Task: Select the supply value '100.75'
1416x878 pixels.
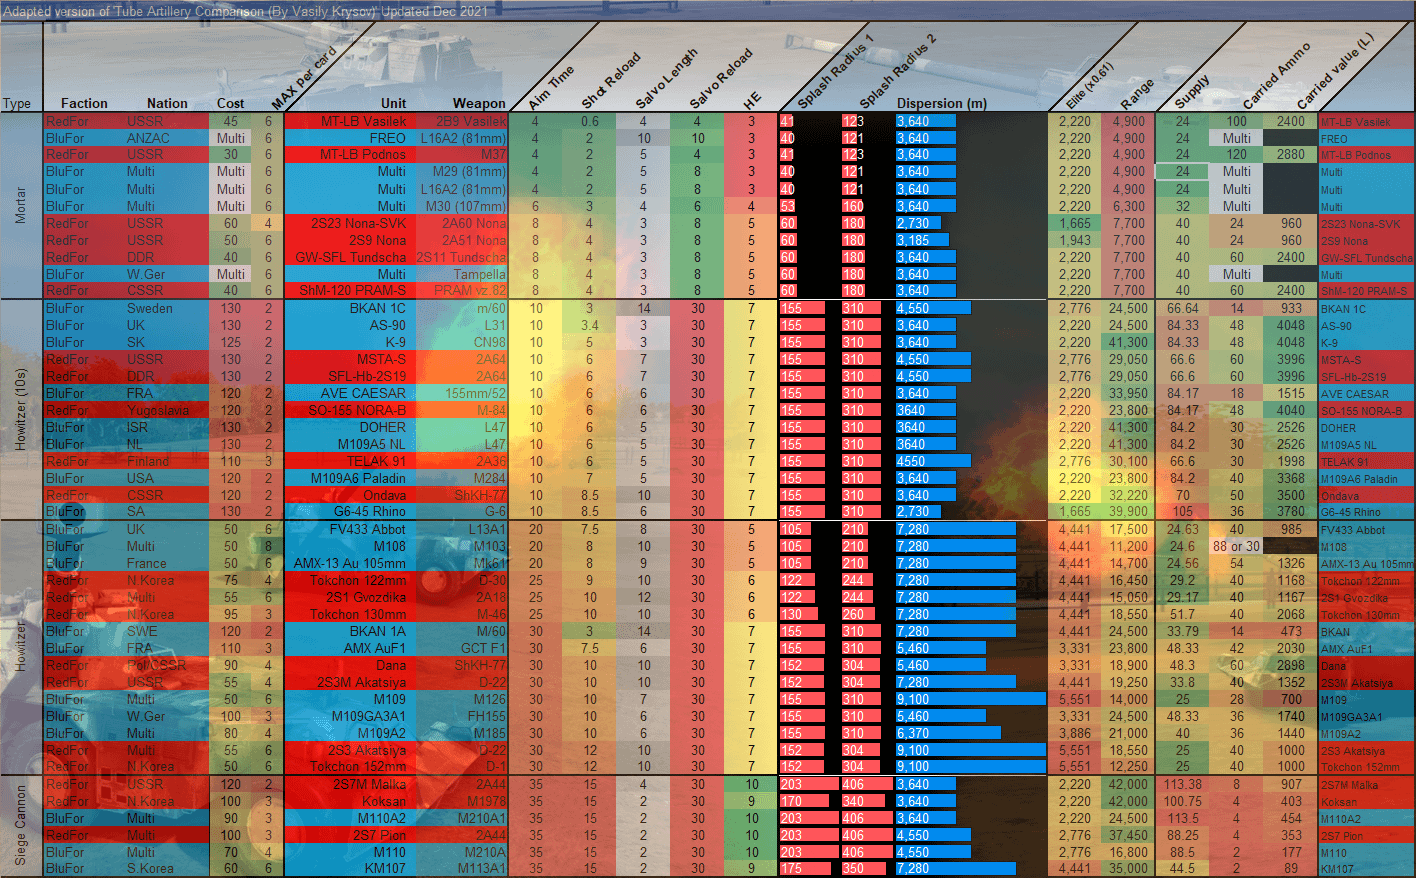Action: point(1183,801)
